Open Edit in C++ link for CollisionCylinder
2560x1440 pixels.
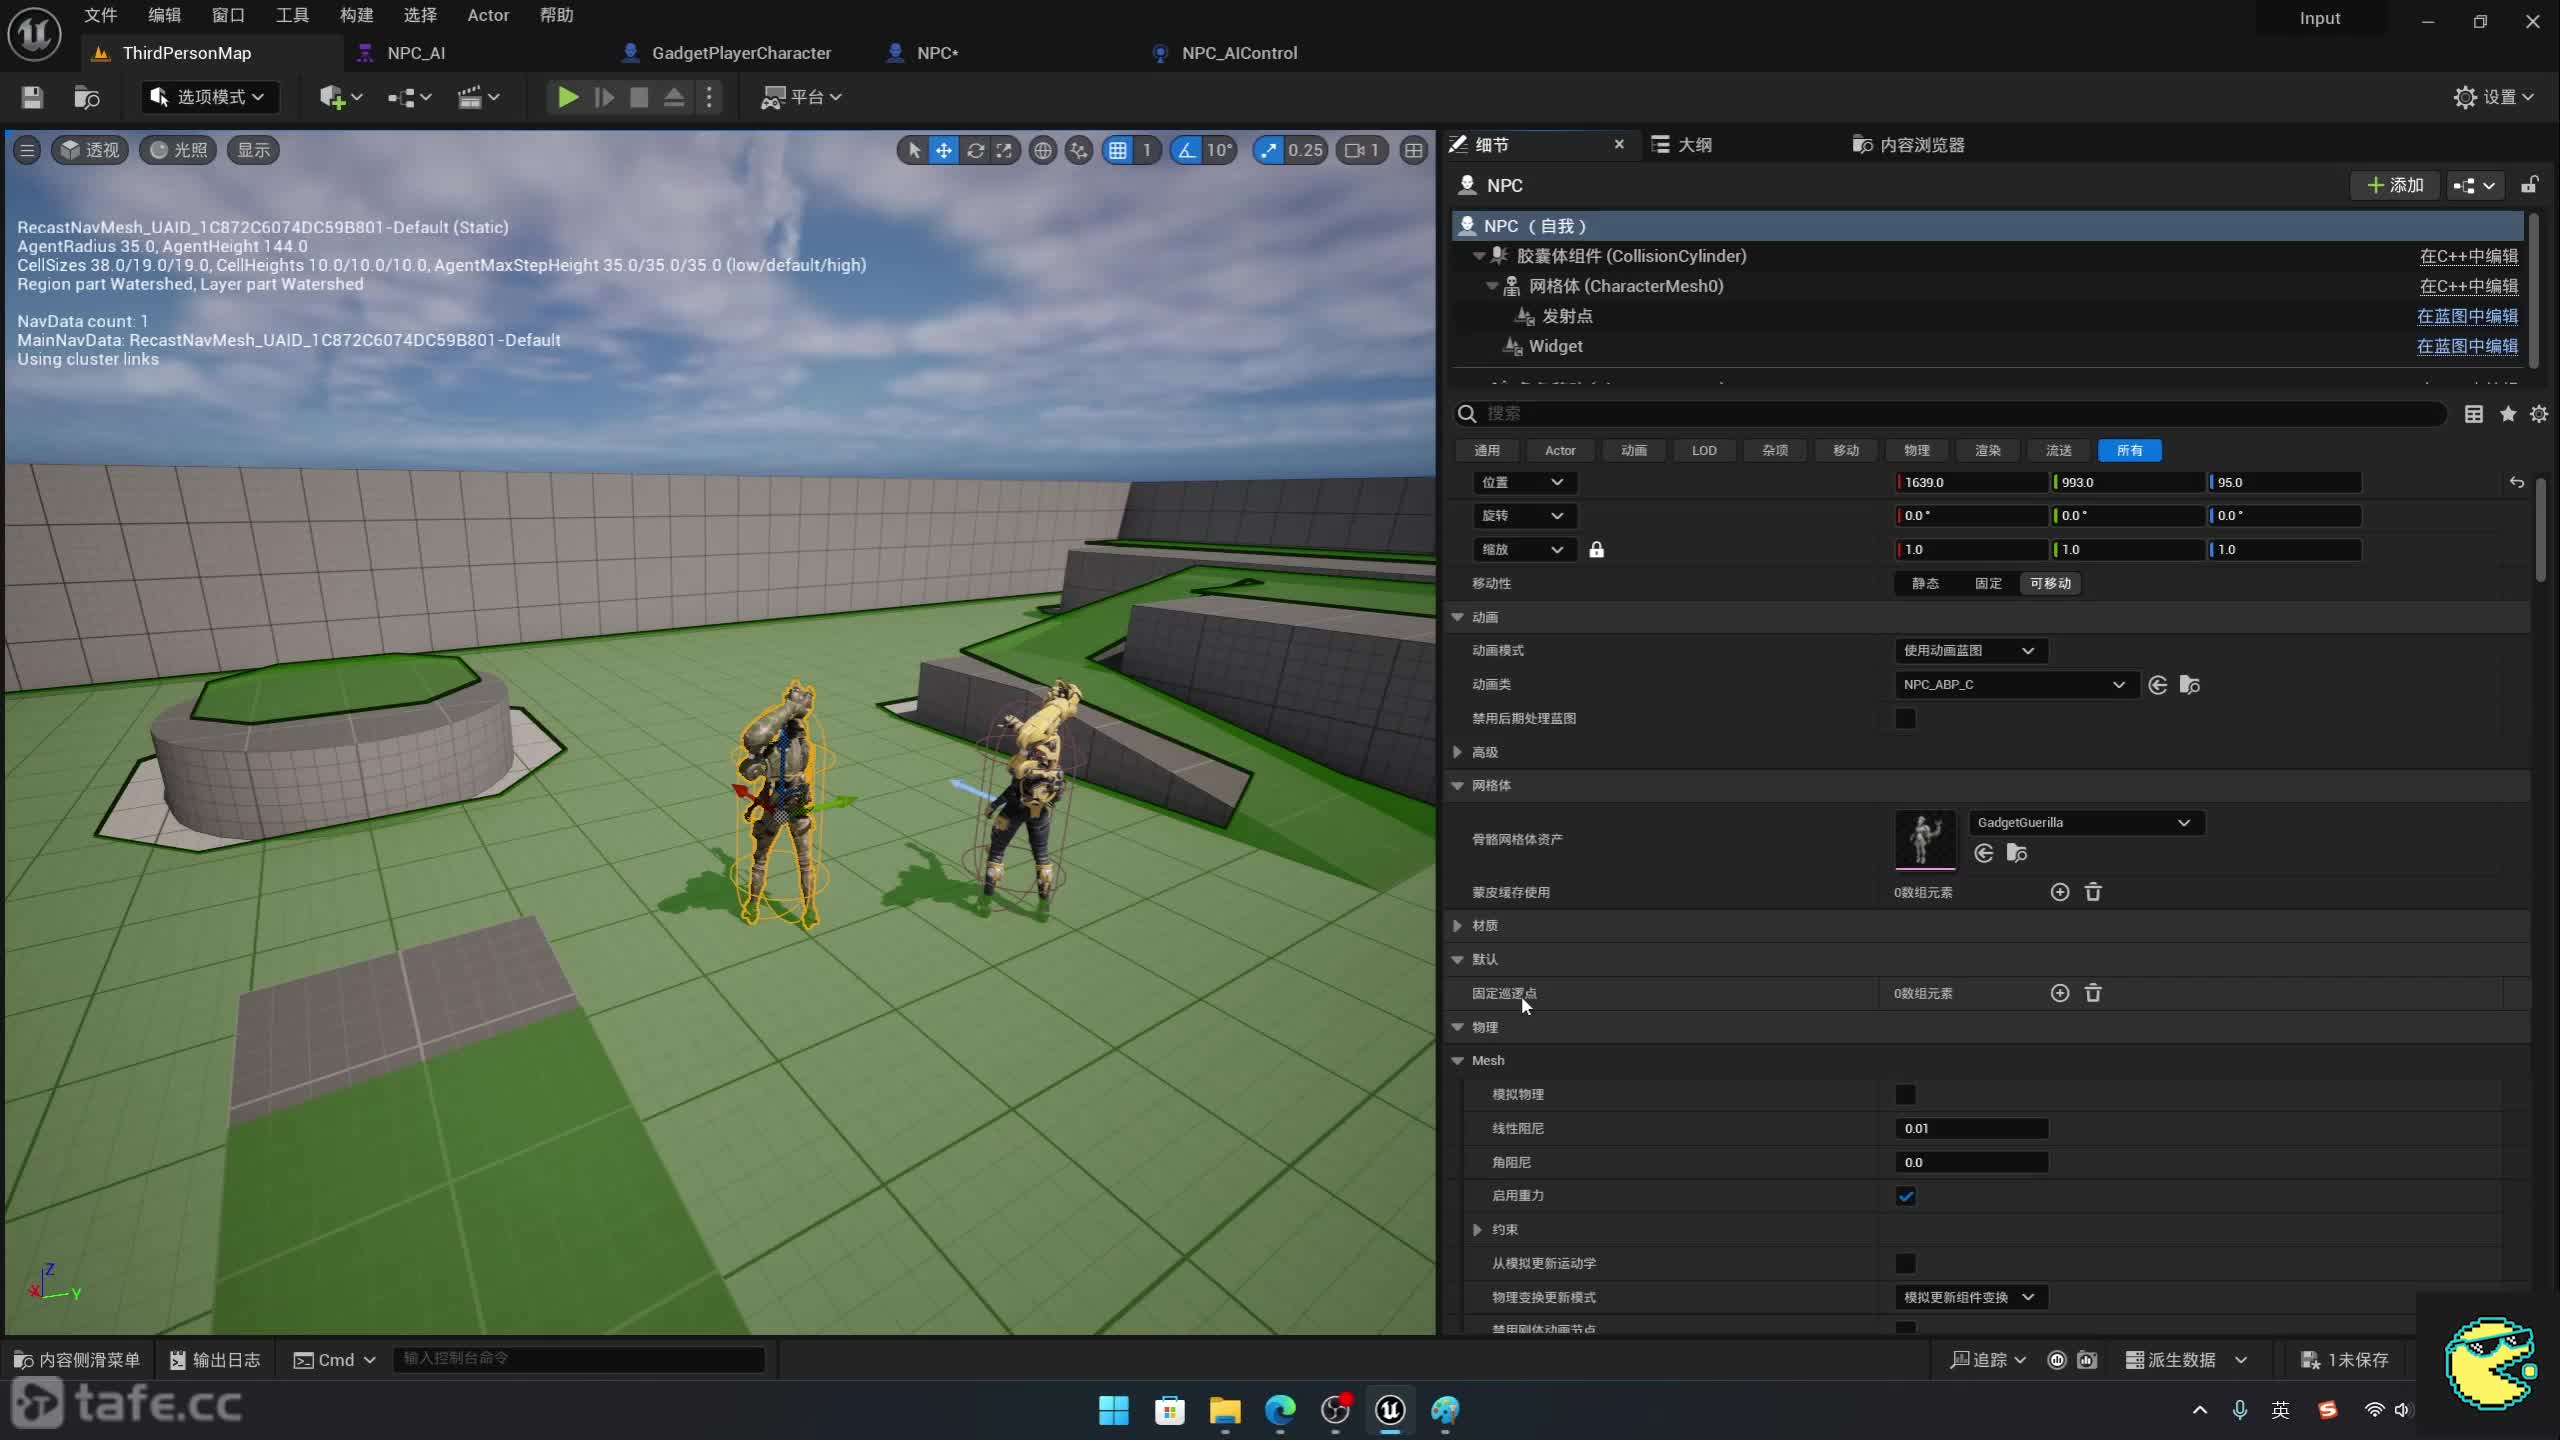pos(2469,256)
